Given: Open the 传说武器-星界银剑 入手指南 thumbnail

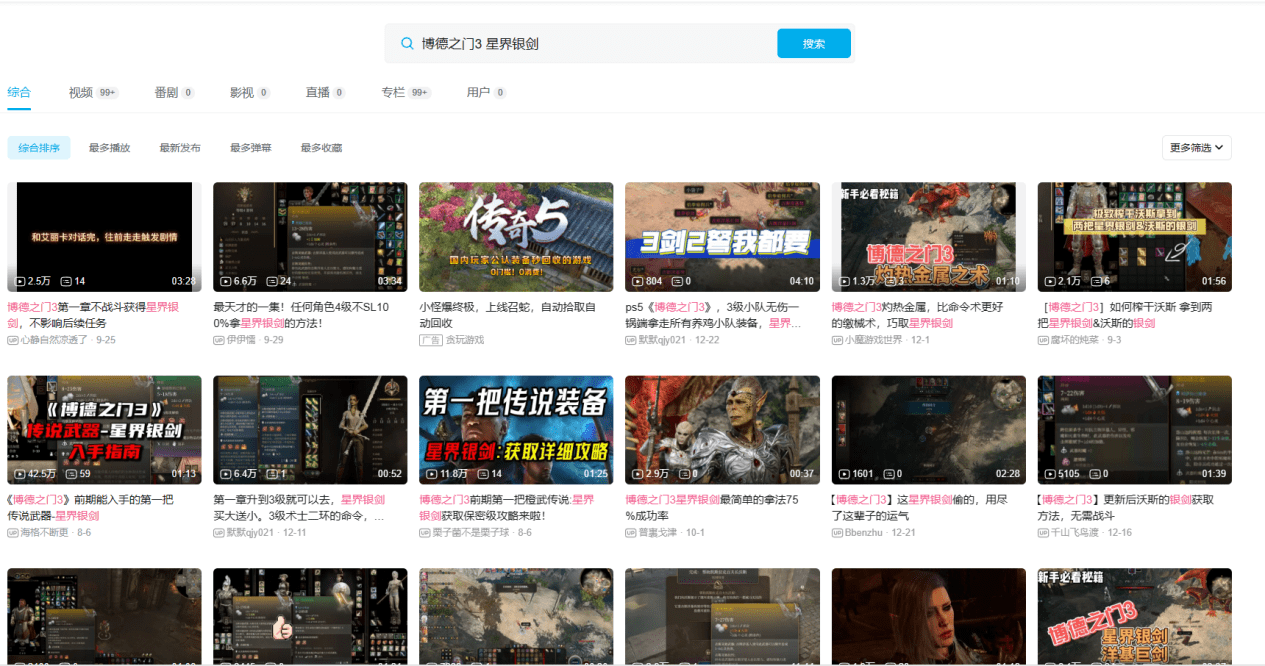Looking at the screenshot, I should [104, 430].
